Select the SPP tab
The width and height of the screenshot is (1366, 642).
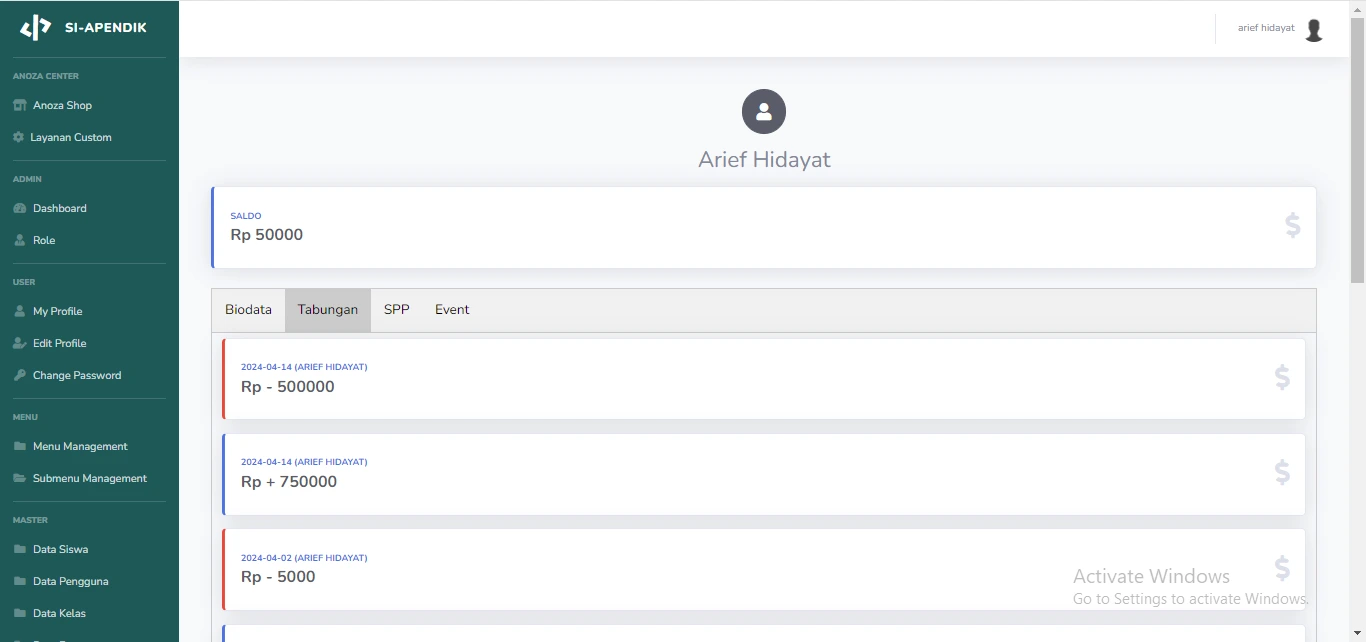pos(397,310)
